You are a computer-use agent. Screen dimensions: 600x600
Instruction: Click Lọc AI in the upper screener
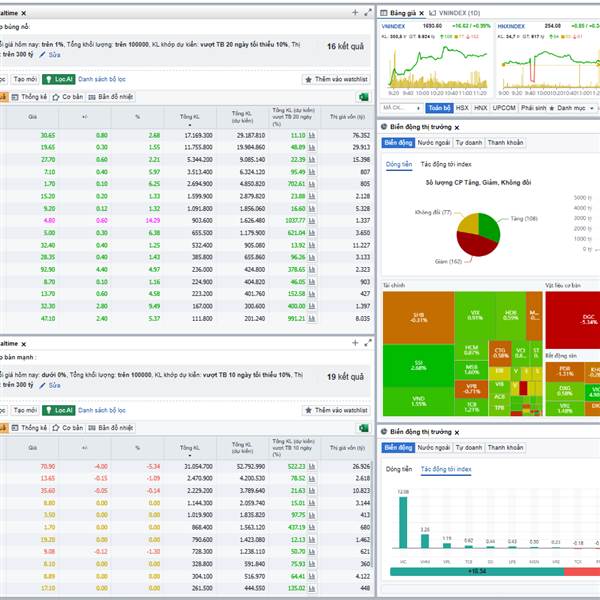tap(59, 78)
